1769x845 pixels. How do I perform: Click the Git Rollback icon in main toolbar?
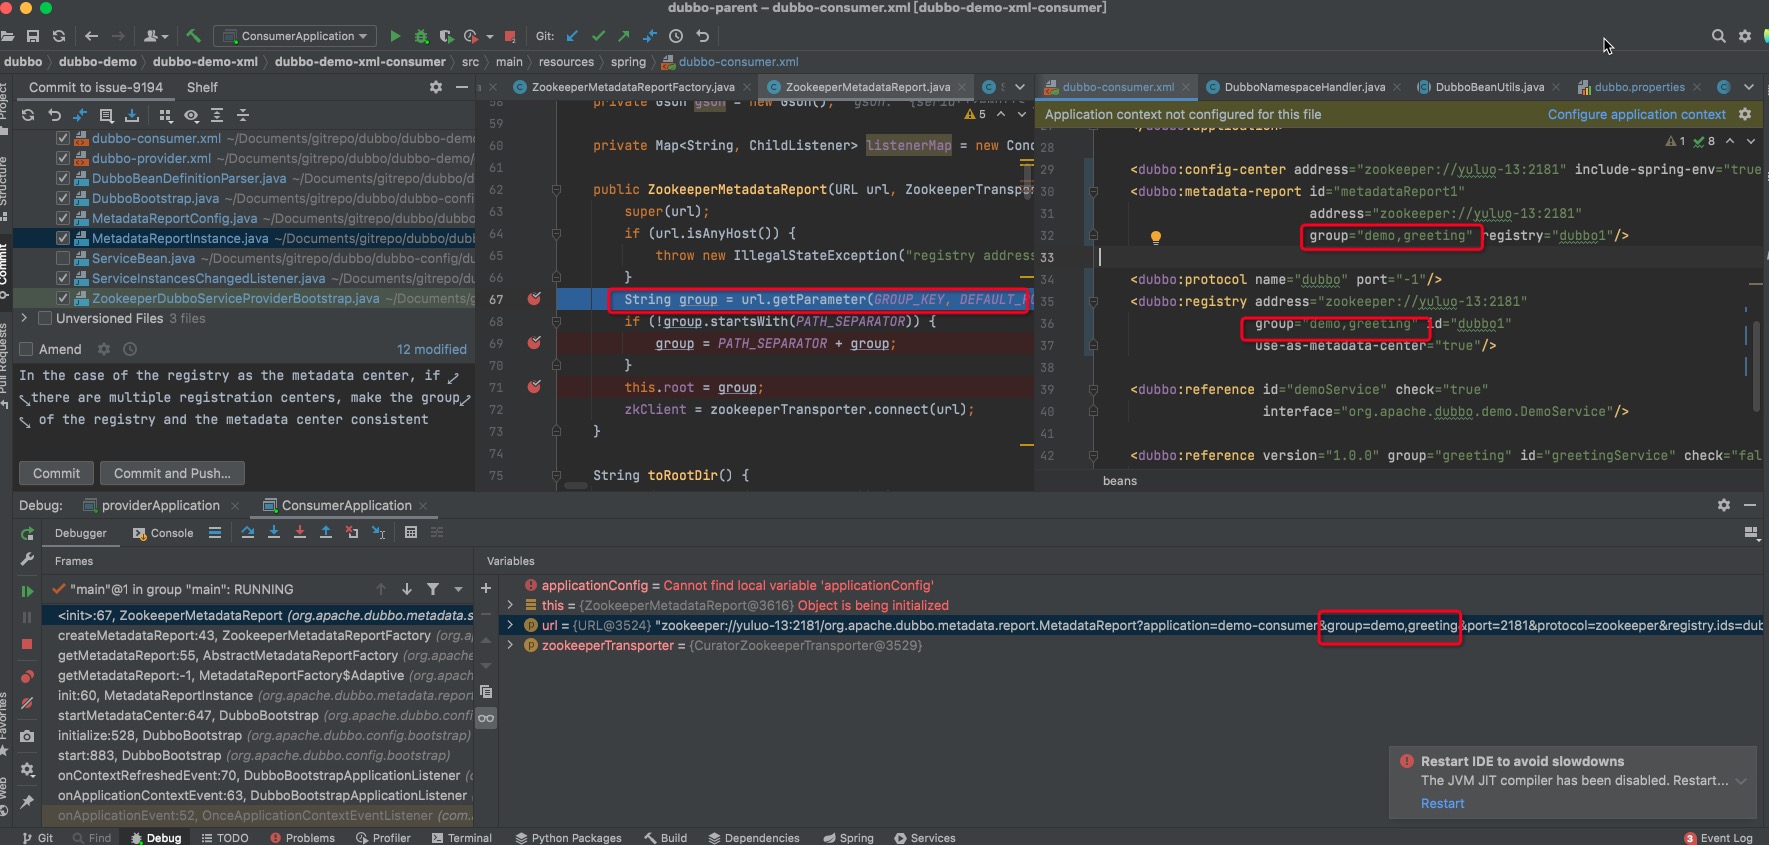pos(702,36)
